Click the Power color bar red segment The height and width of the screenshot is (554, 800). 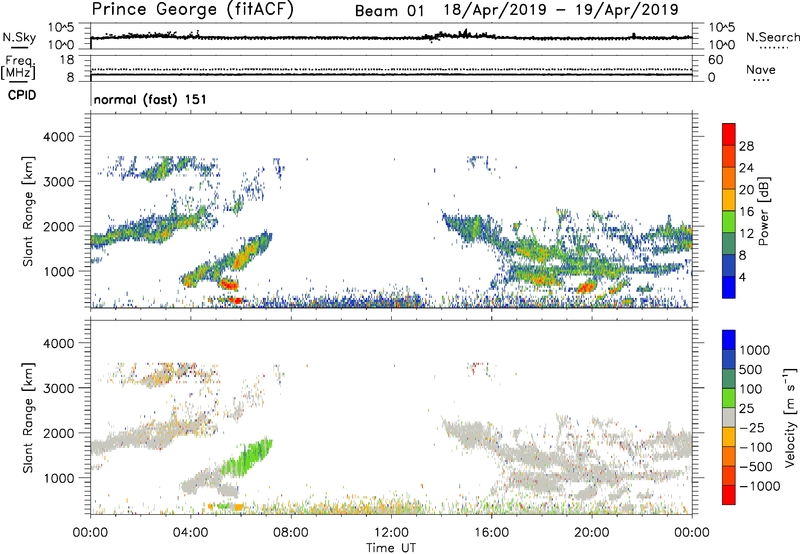[729, 134]
